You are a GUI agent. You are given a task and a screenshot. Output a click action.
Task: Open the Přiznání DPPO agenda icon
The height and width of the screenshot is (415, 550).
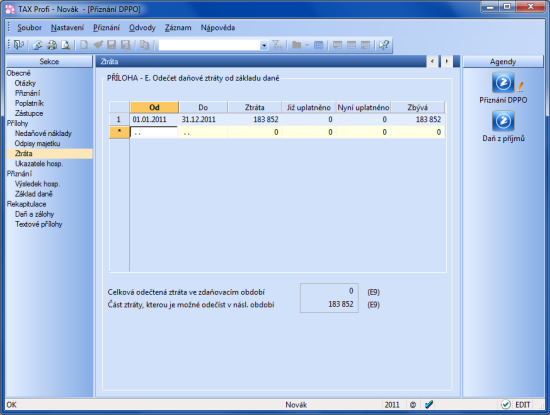503,83
